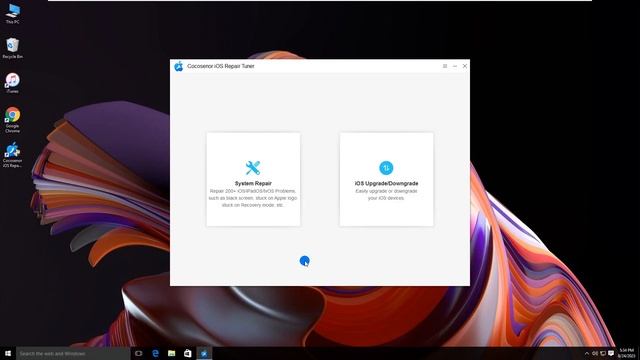
Task: Click the System Repair wrench icon
Action: pos(253,168)
